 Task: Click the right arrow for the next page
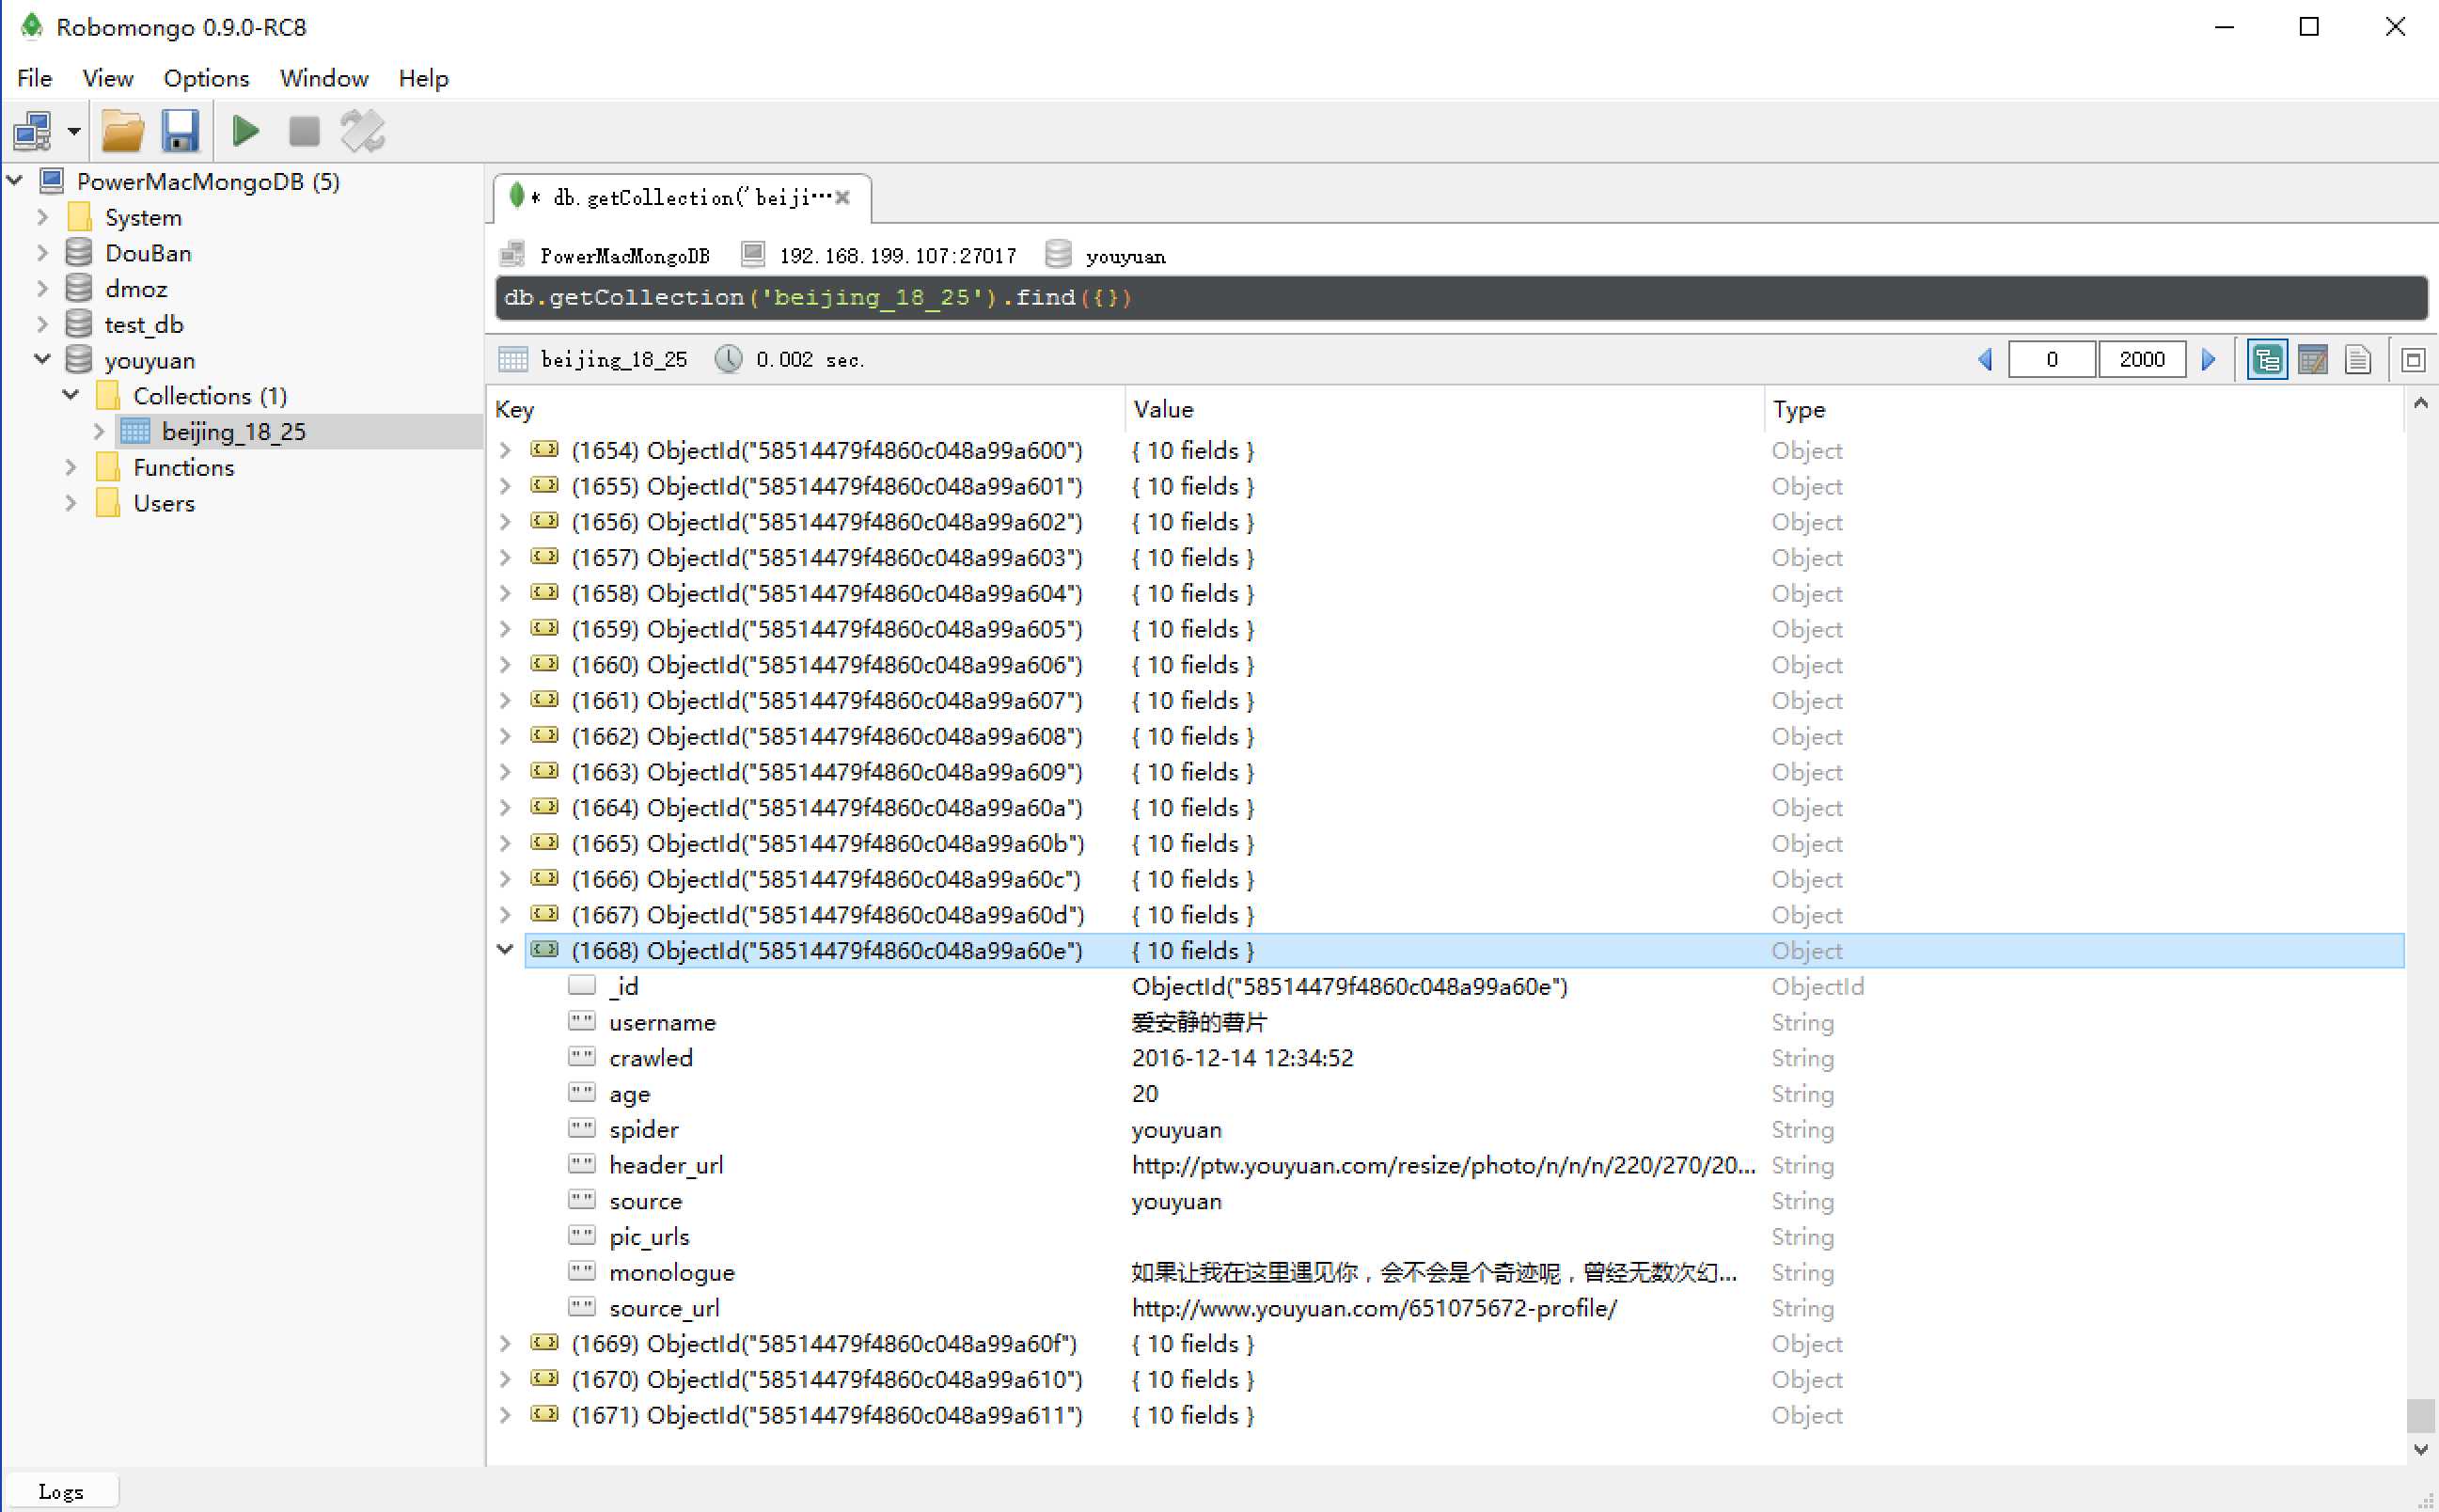2209,360
